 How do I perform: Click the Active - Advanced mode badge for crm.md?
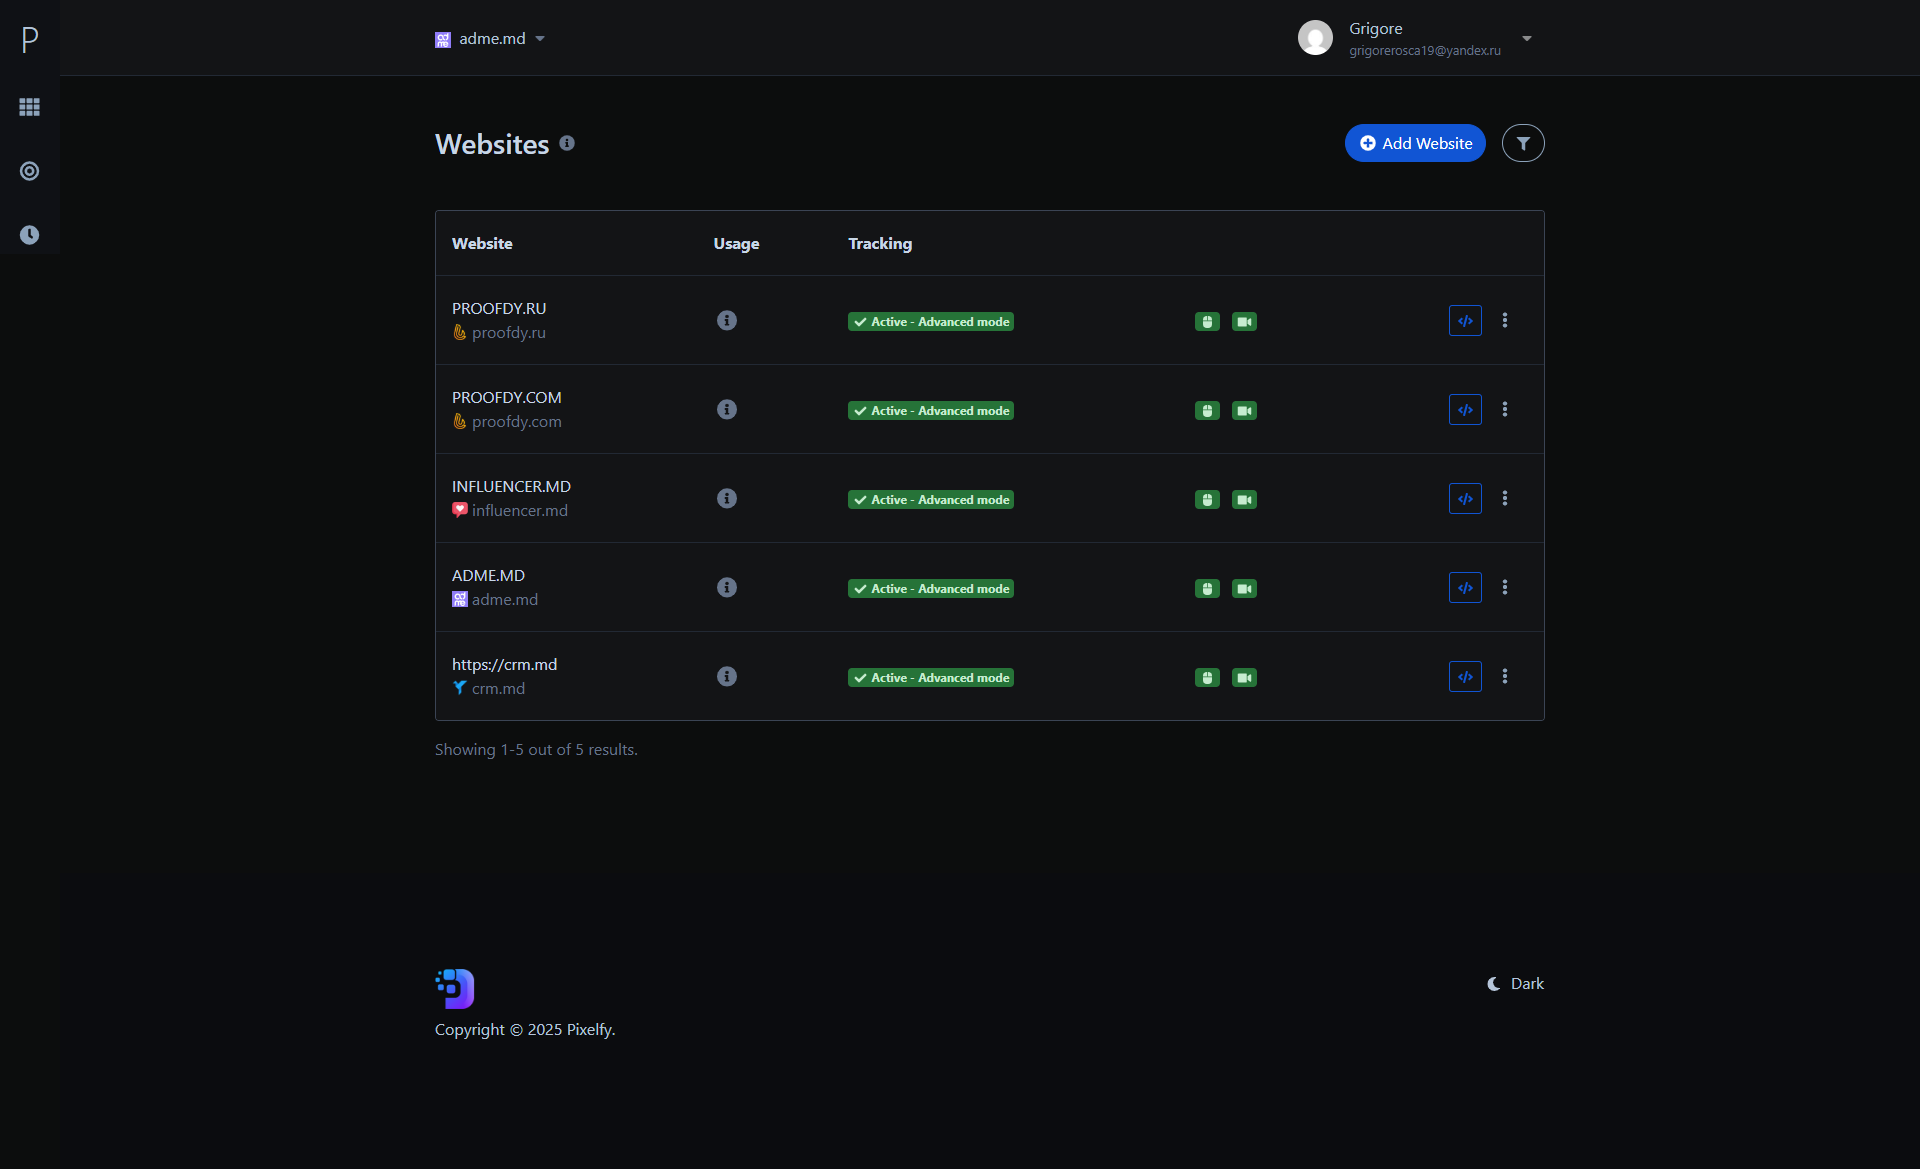click(x=931, y=677)
